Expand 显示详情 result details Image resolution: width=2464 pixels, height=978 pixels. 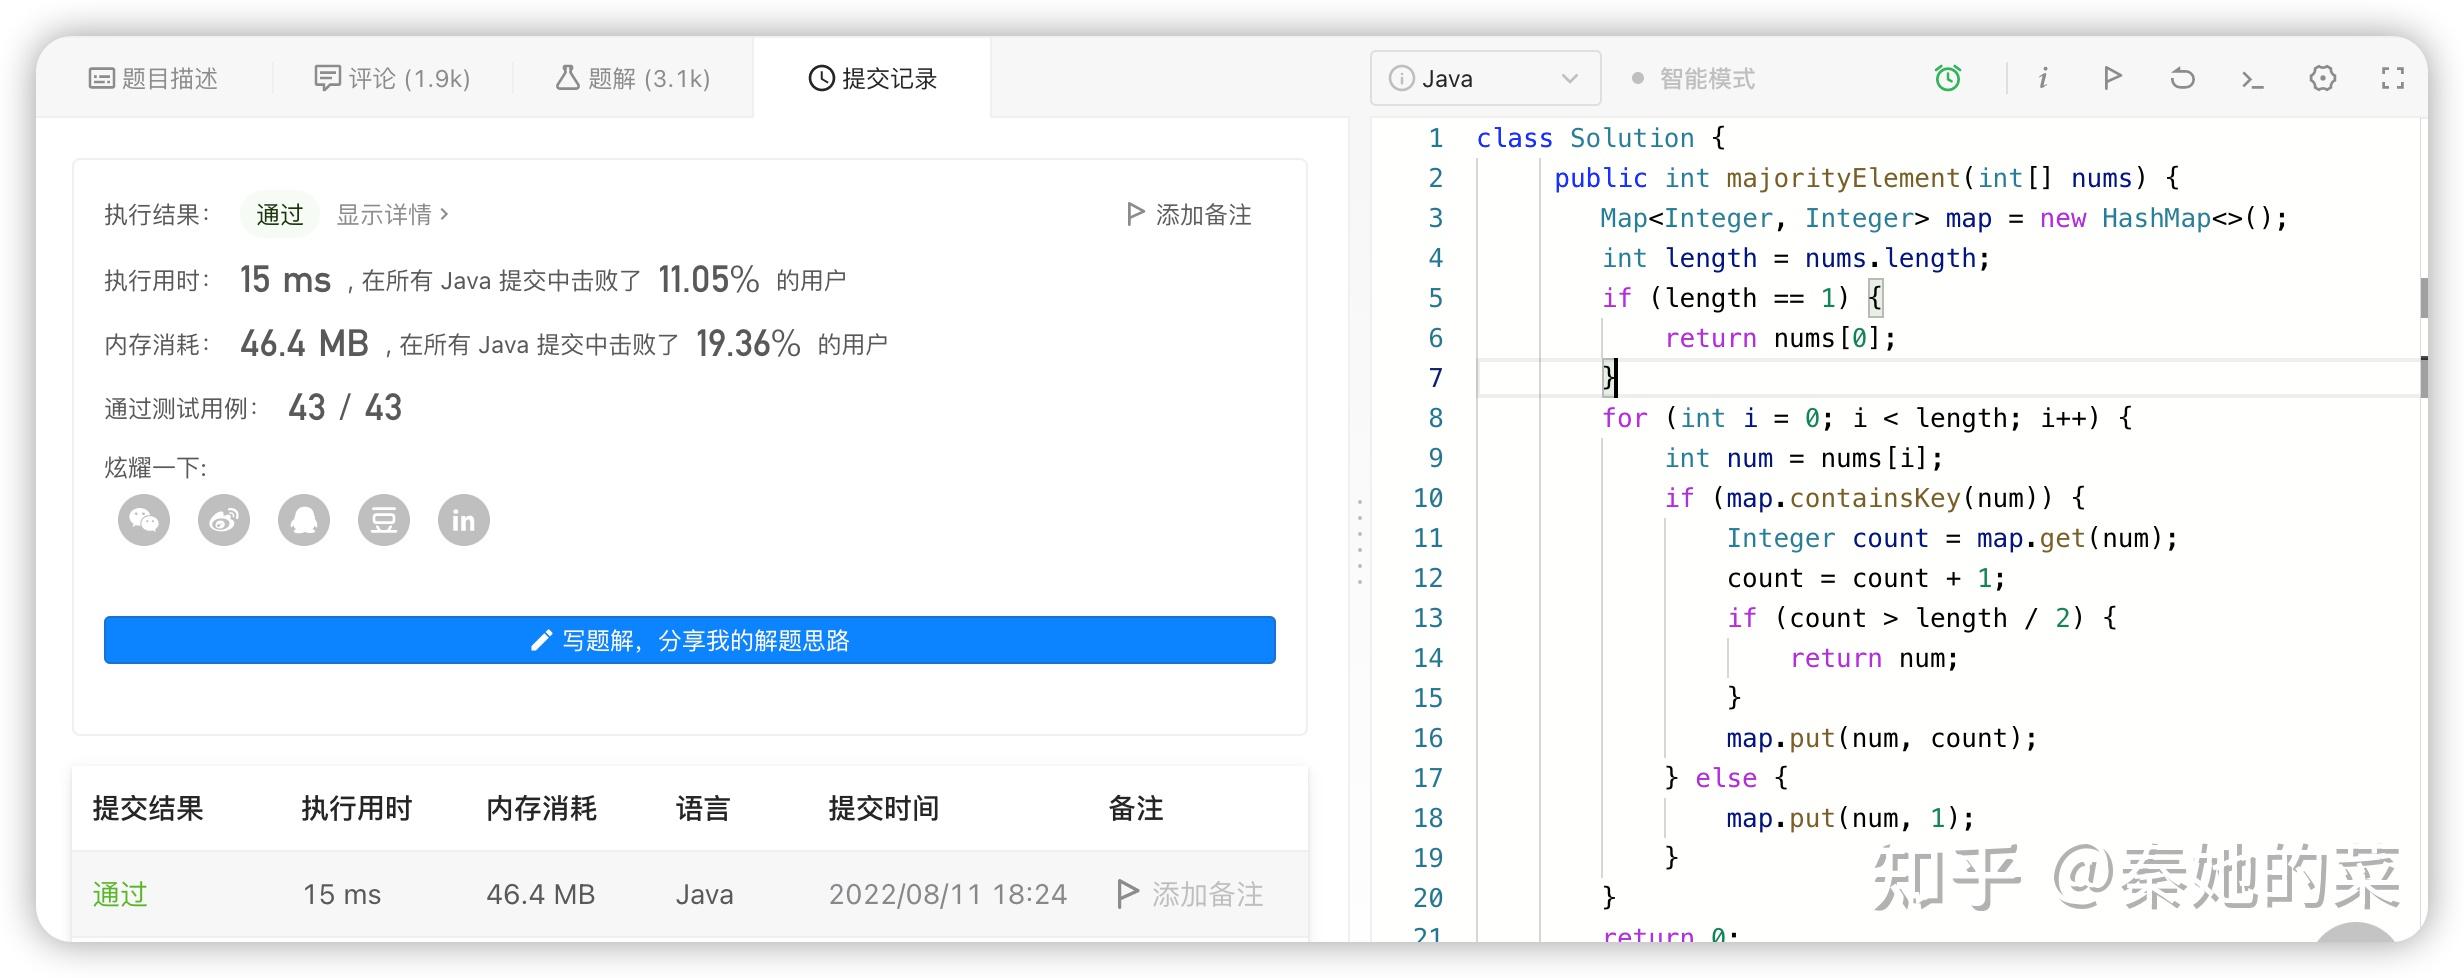pyautogui.click(x=392, y=214)
